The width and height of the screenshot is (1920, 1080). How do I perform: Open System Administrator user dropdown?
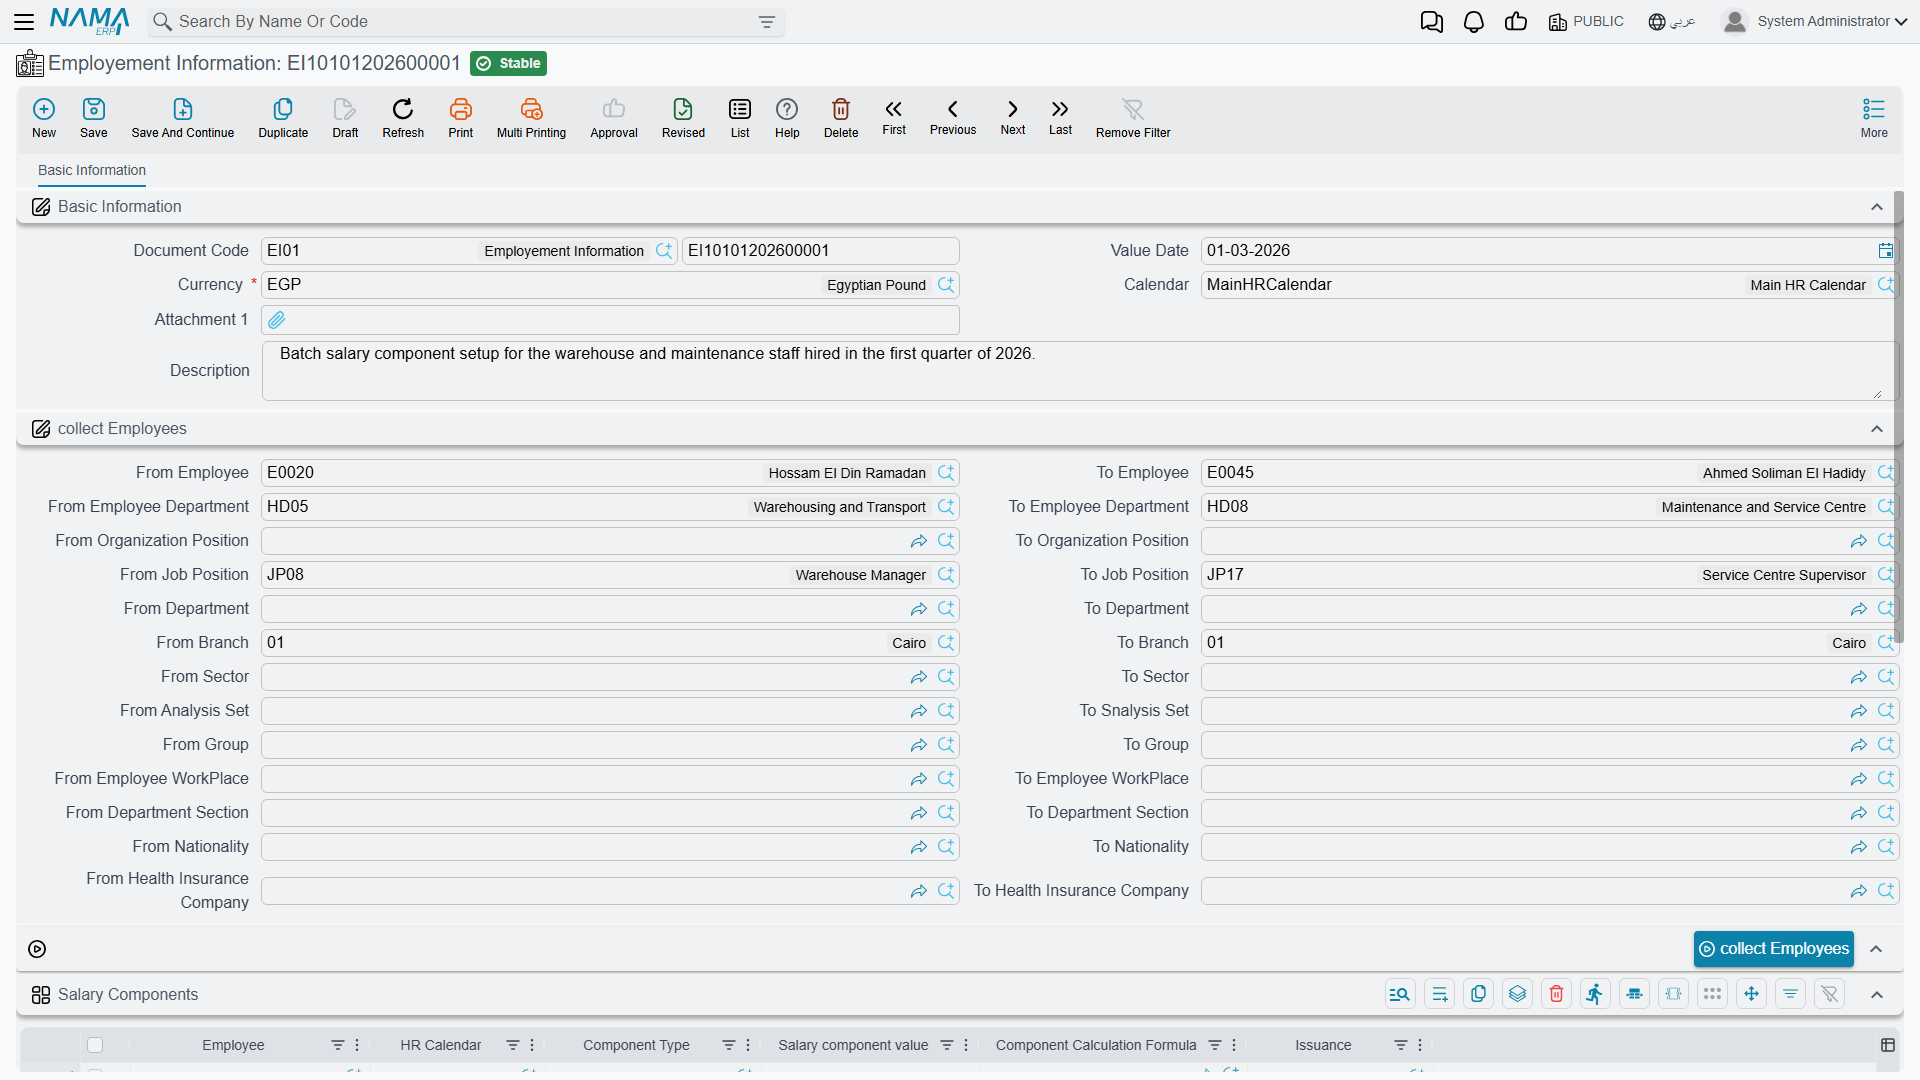[x=1815, y=22]
